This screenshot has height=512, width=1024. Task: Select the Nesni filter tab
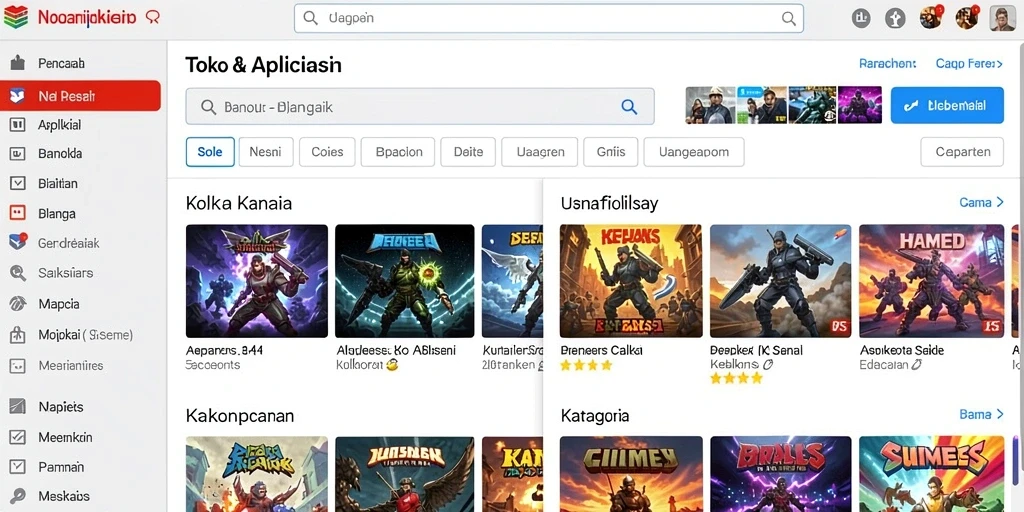(x=266, y=152)
